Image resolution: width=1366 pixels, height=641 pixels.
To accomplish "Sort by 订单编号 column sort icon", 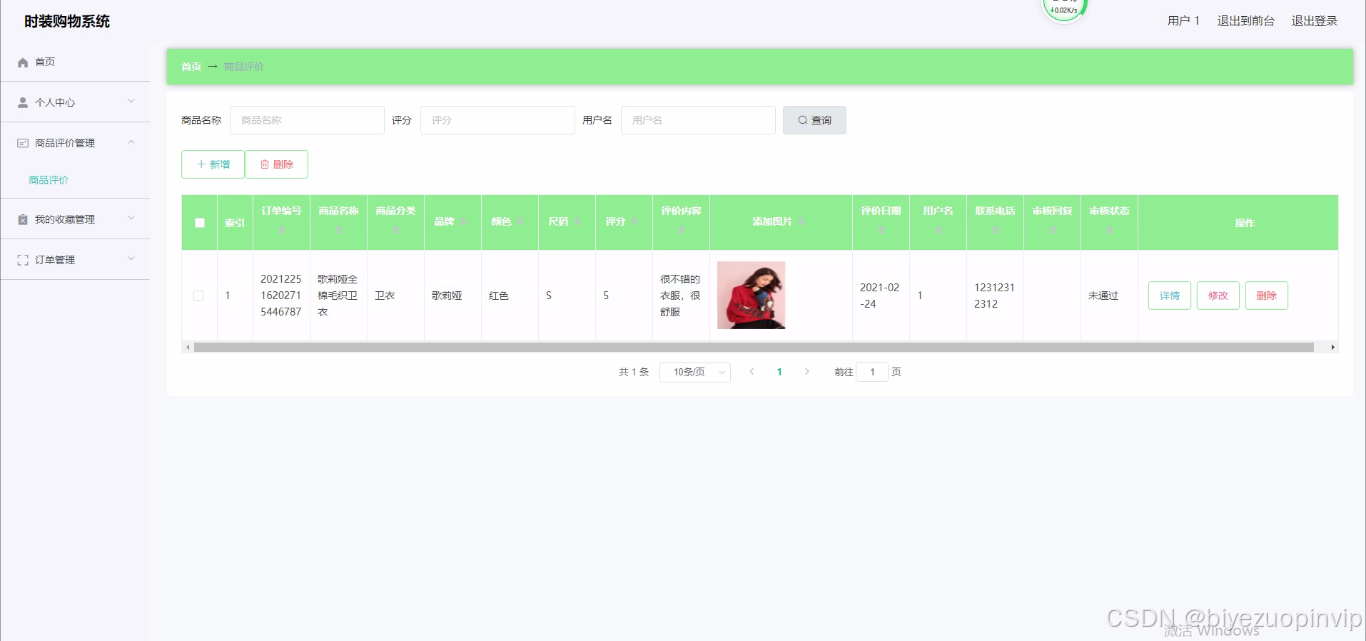I will pos(281,232).
